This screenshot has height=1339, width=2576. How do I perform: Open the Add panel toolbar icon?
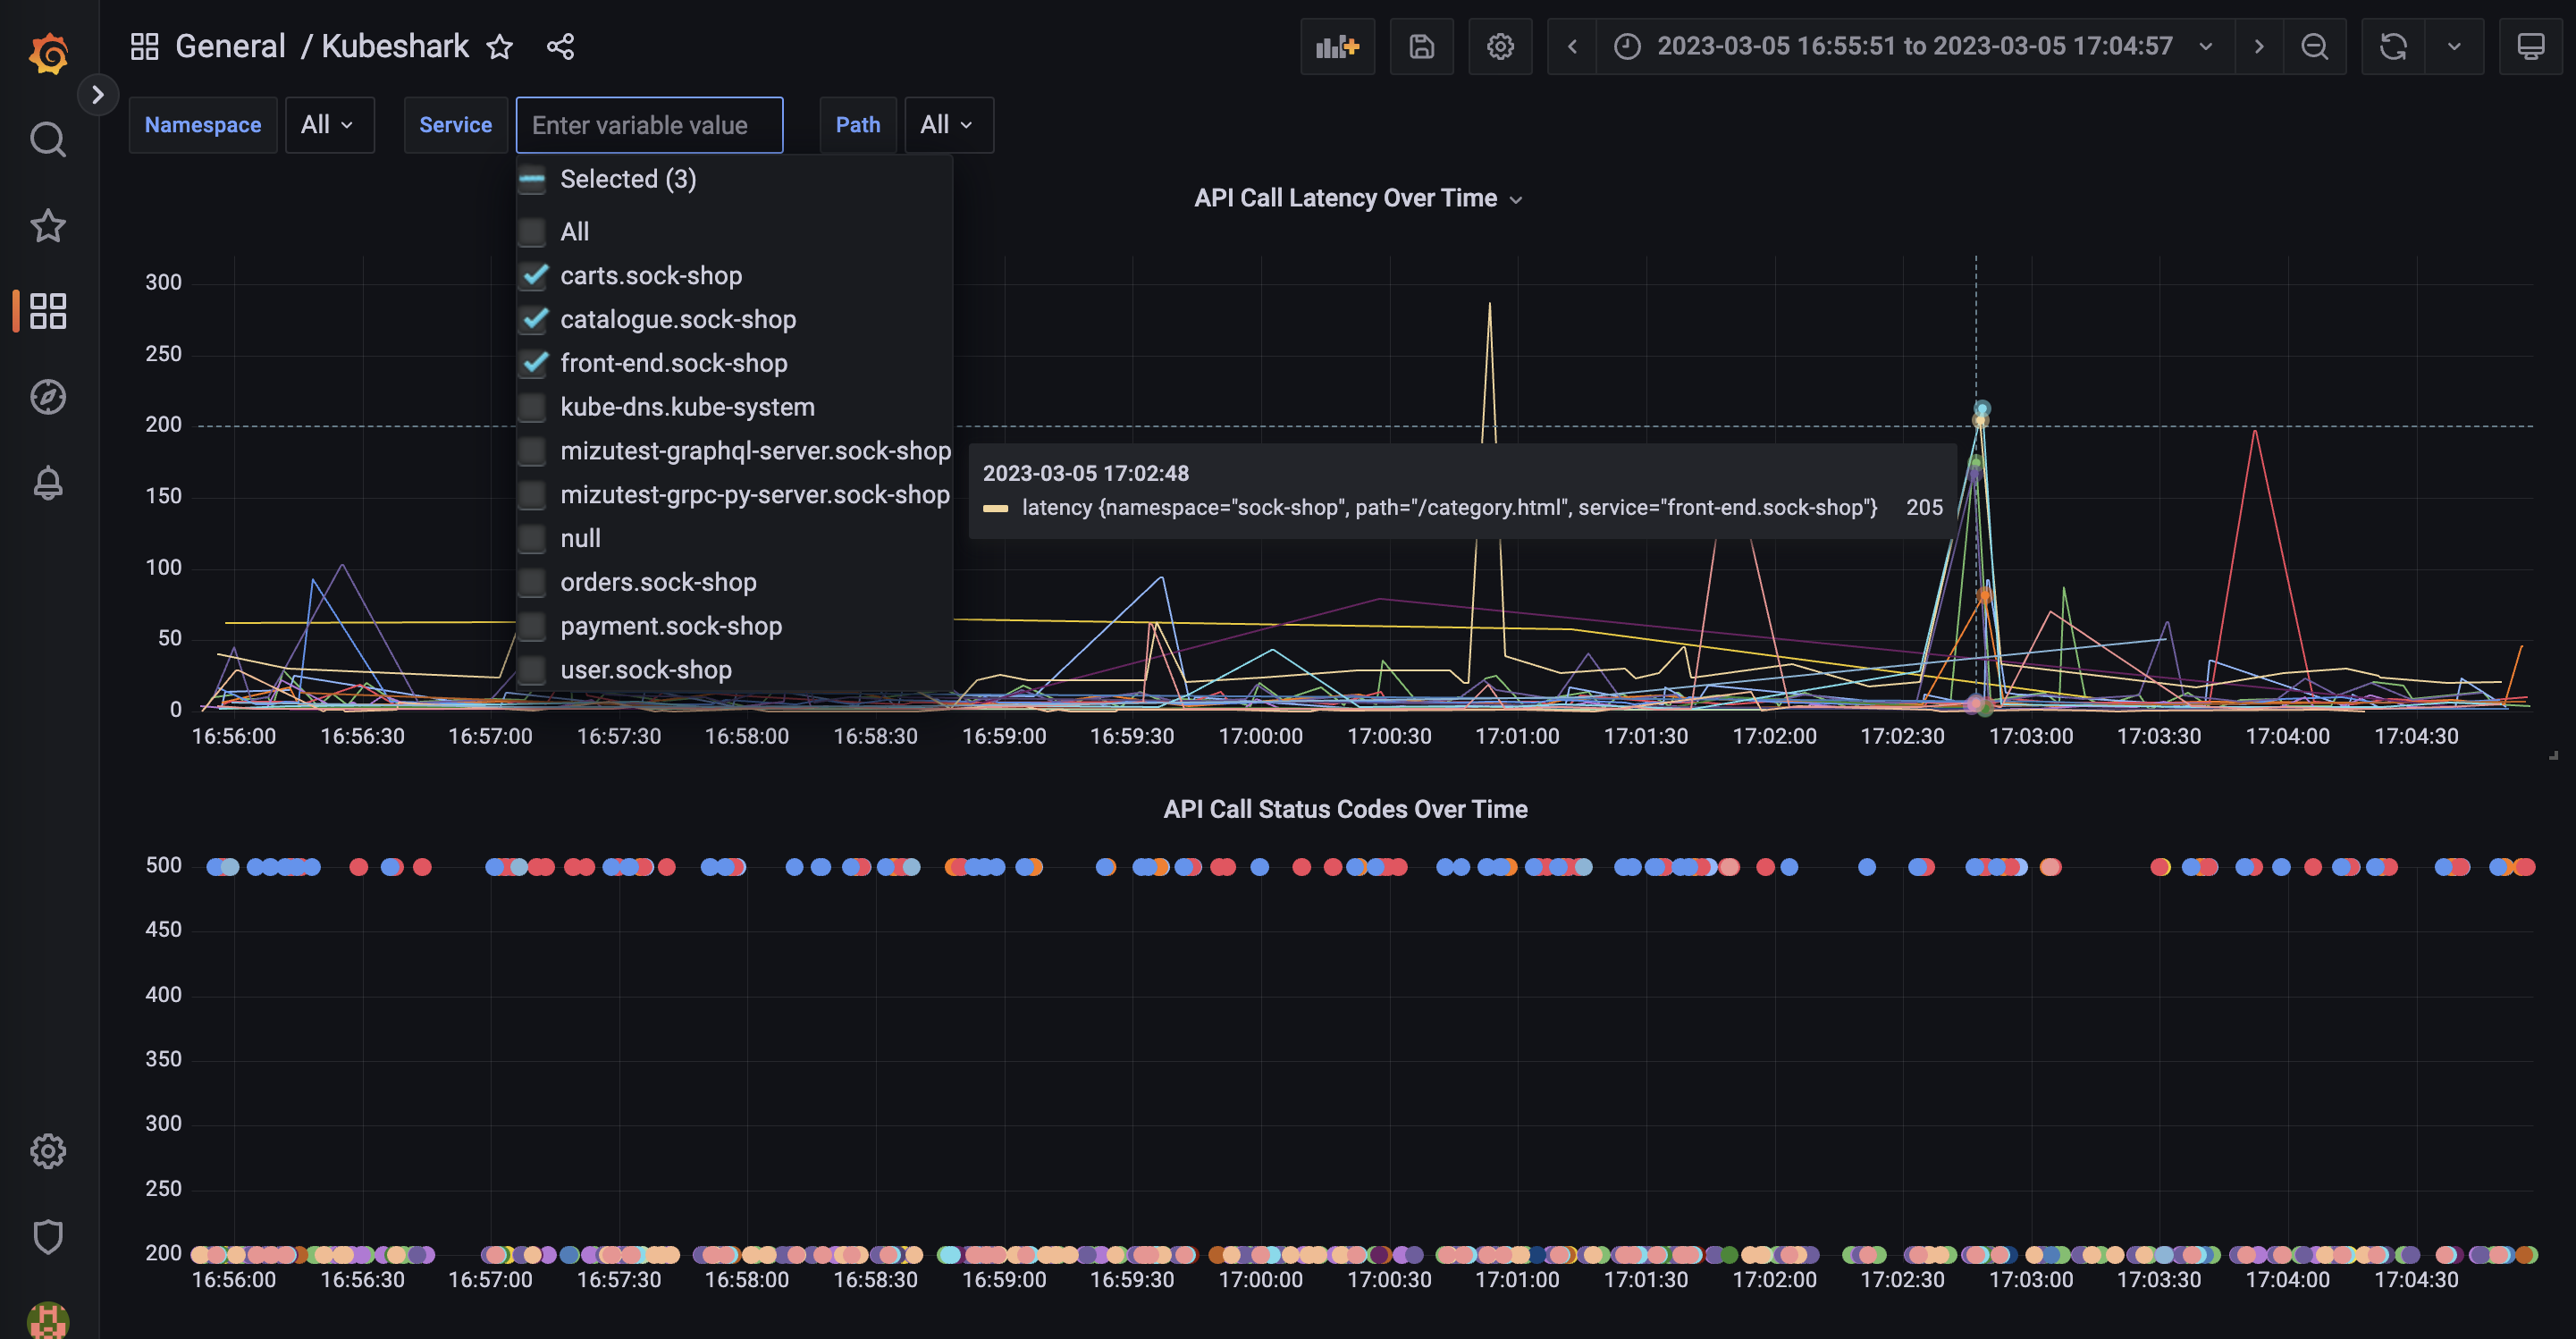point(1337,46)
